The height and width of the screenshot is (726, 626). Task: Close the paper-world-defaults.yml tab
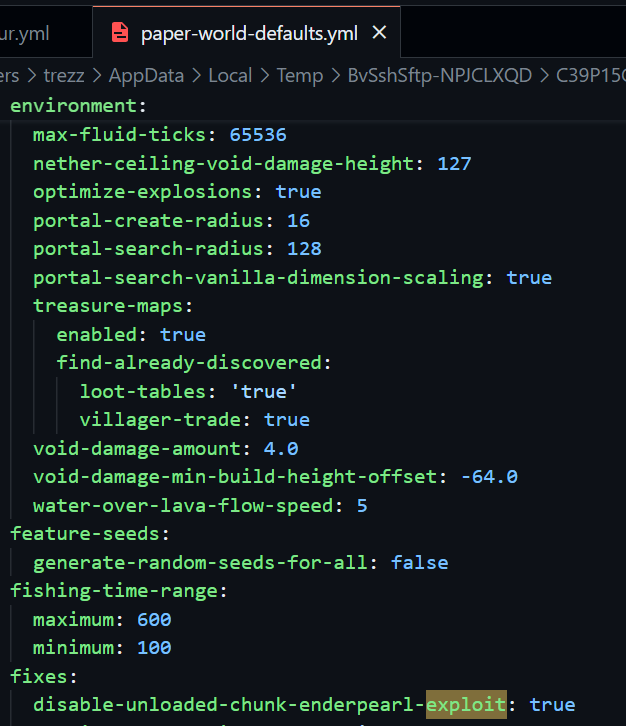[x=379, y=33]
